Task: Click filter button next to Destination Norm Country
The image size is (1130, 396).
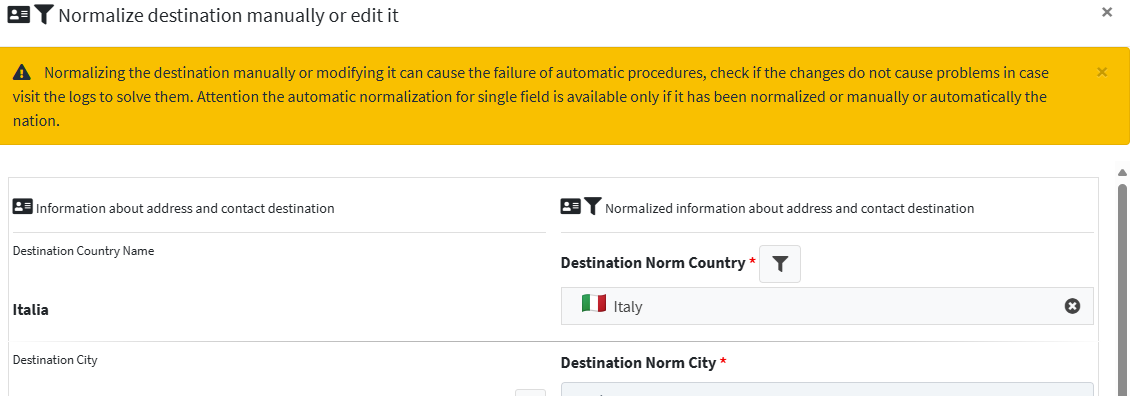Action: [x=780, y=264]
